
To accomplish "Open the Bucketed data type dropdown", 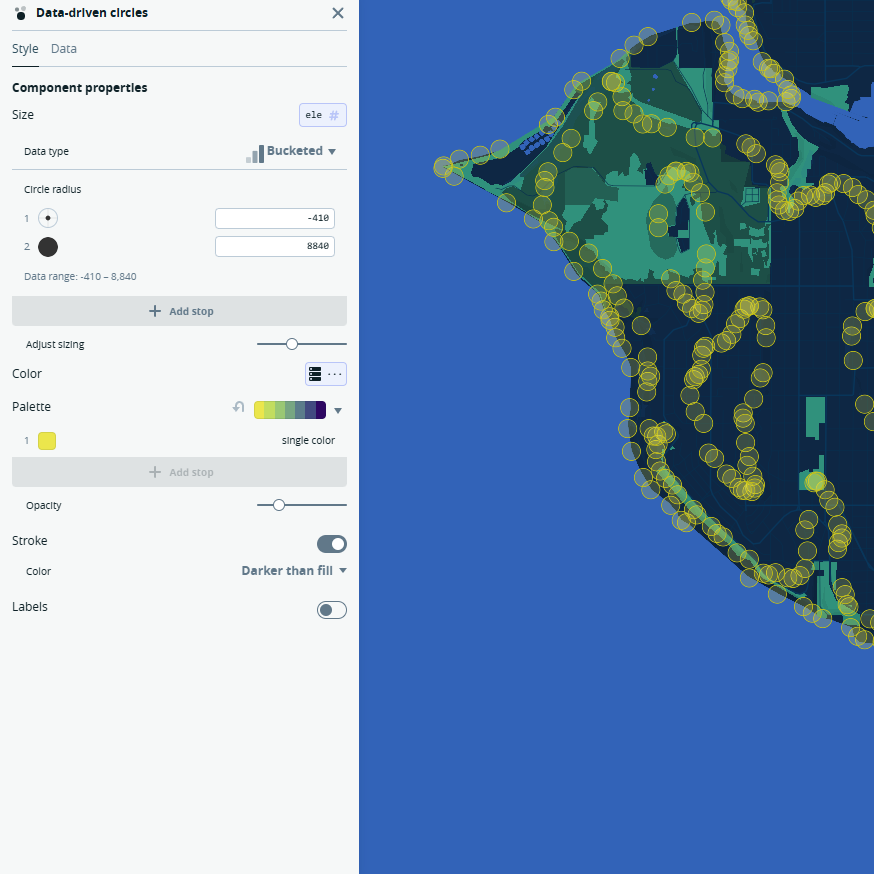I will 296,152.
